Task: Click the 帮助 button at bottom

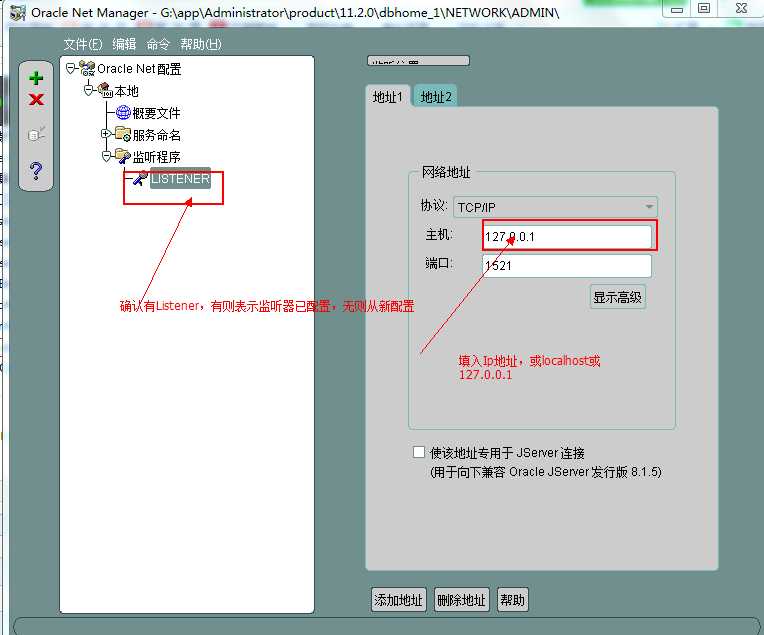Action: point(512,599)
